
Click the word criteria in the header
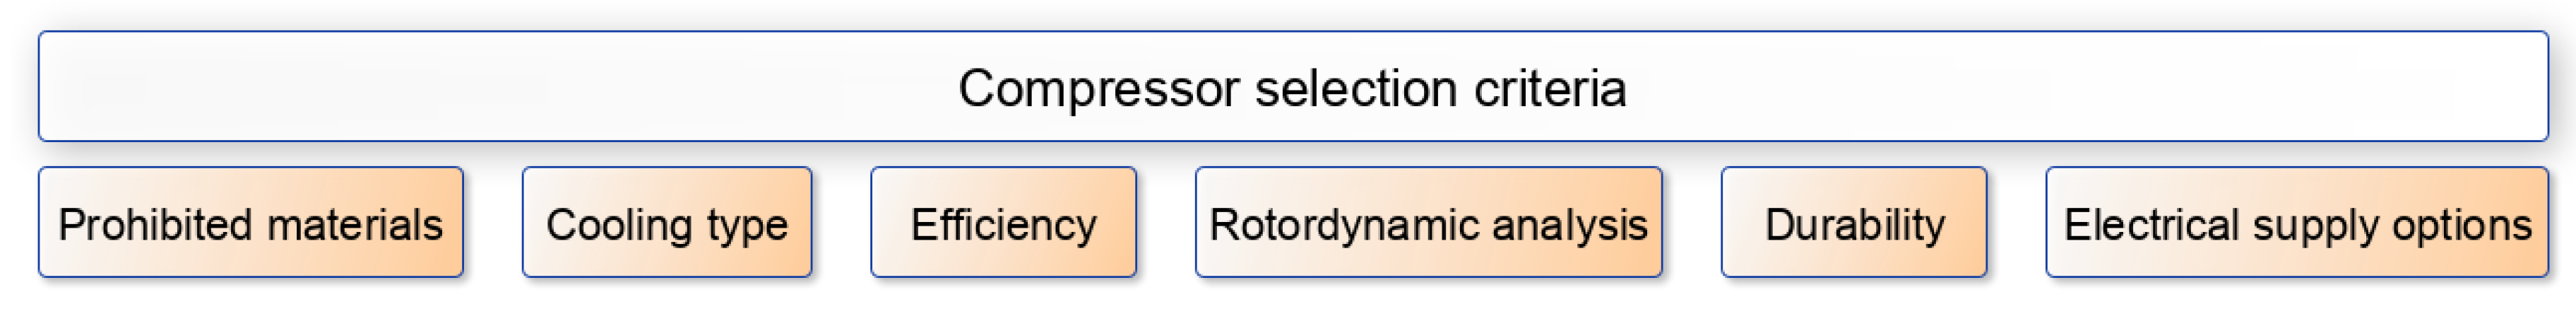[1550, 88]
